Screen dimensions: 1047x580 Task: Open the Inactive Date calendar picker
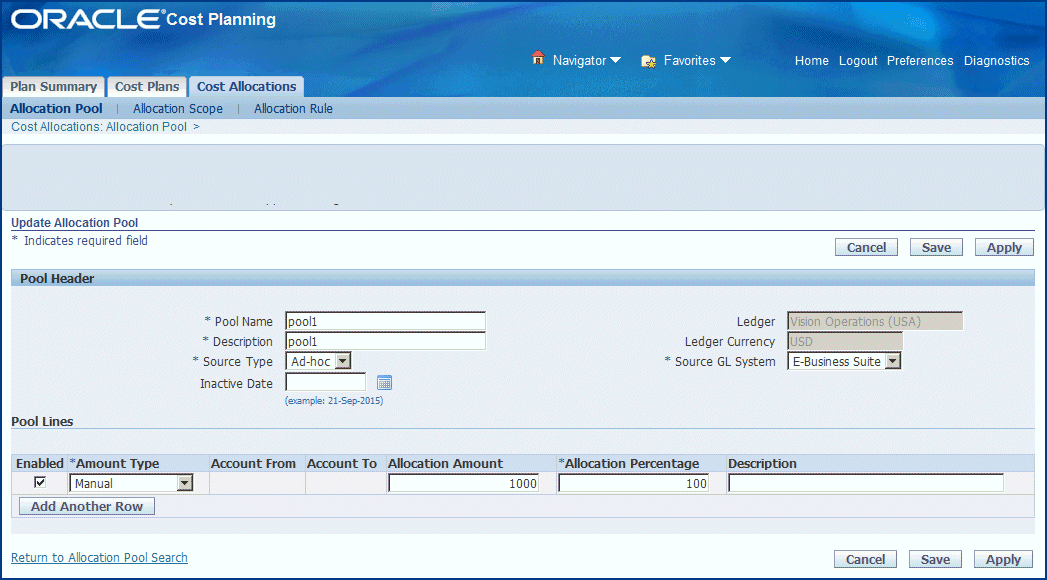(x=384, y=382)
